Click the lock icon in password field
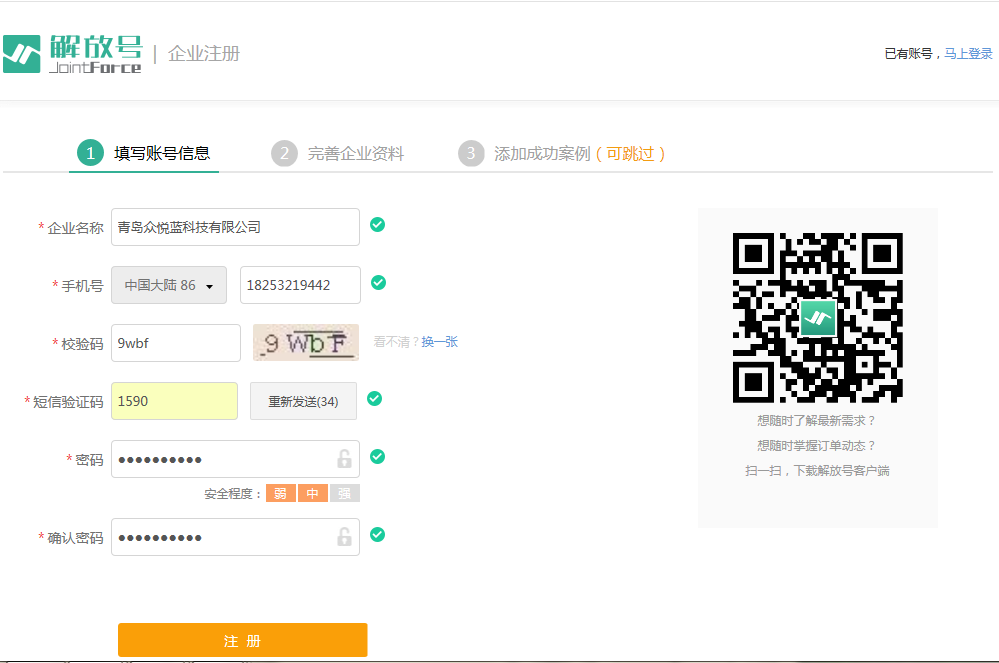The image size is (999, 663). (x=344, y=459)
